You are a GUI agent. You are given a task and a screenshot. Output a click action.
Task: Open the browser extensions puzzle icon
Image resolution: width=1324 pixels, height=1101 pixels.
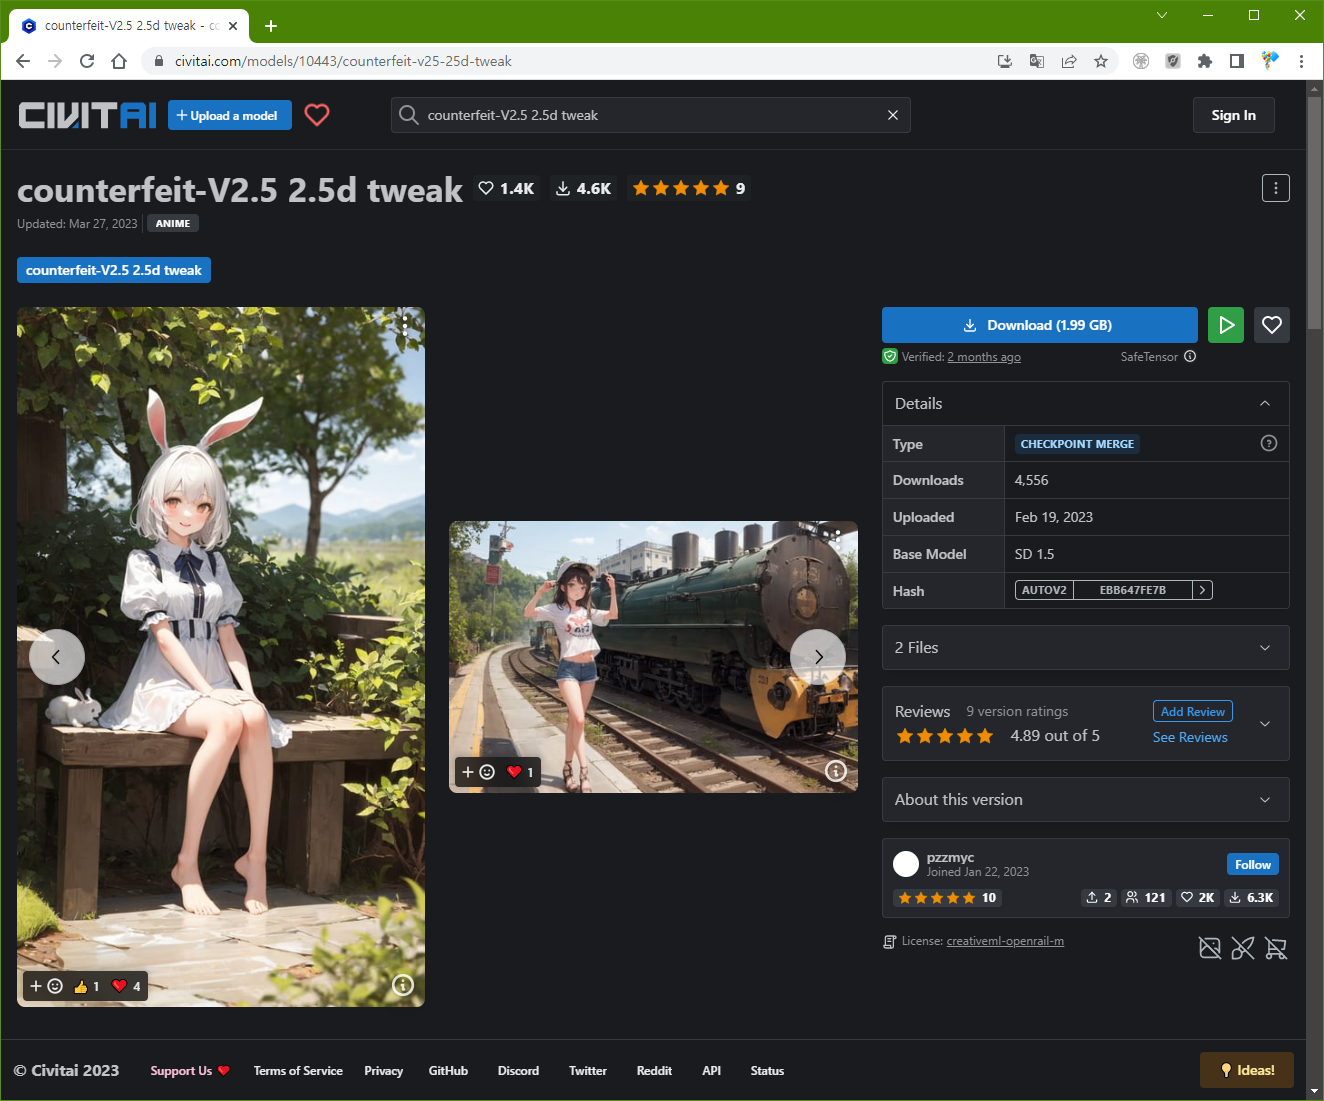(x=1205, y=61)
